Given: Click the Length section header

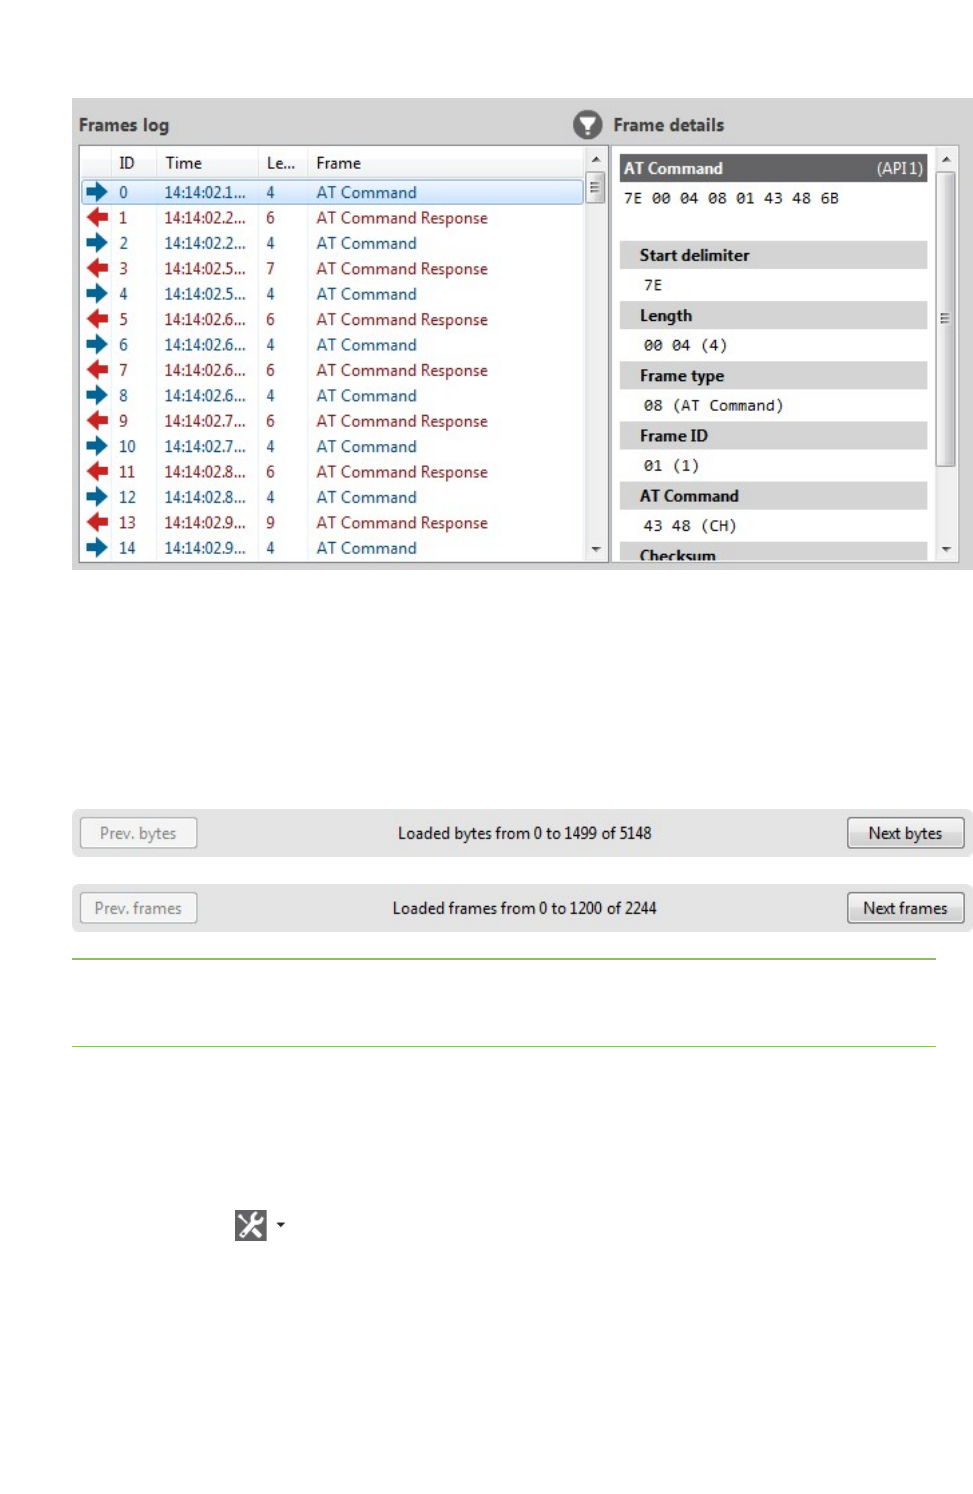Looking at the screenshot, I should (773, 315).
